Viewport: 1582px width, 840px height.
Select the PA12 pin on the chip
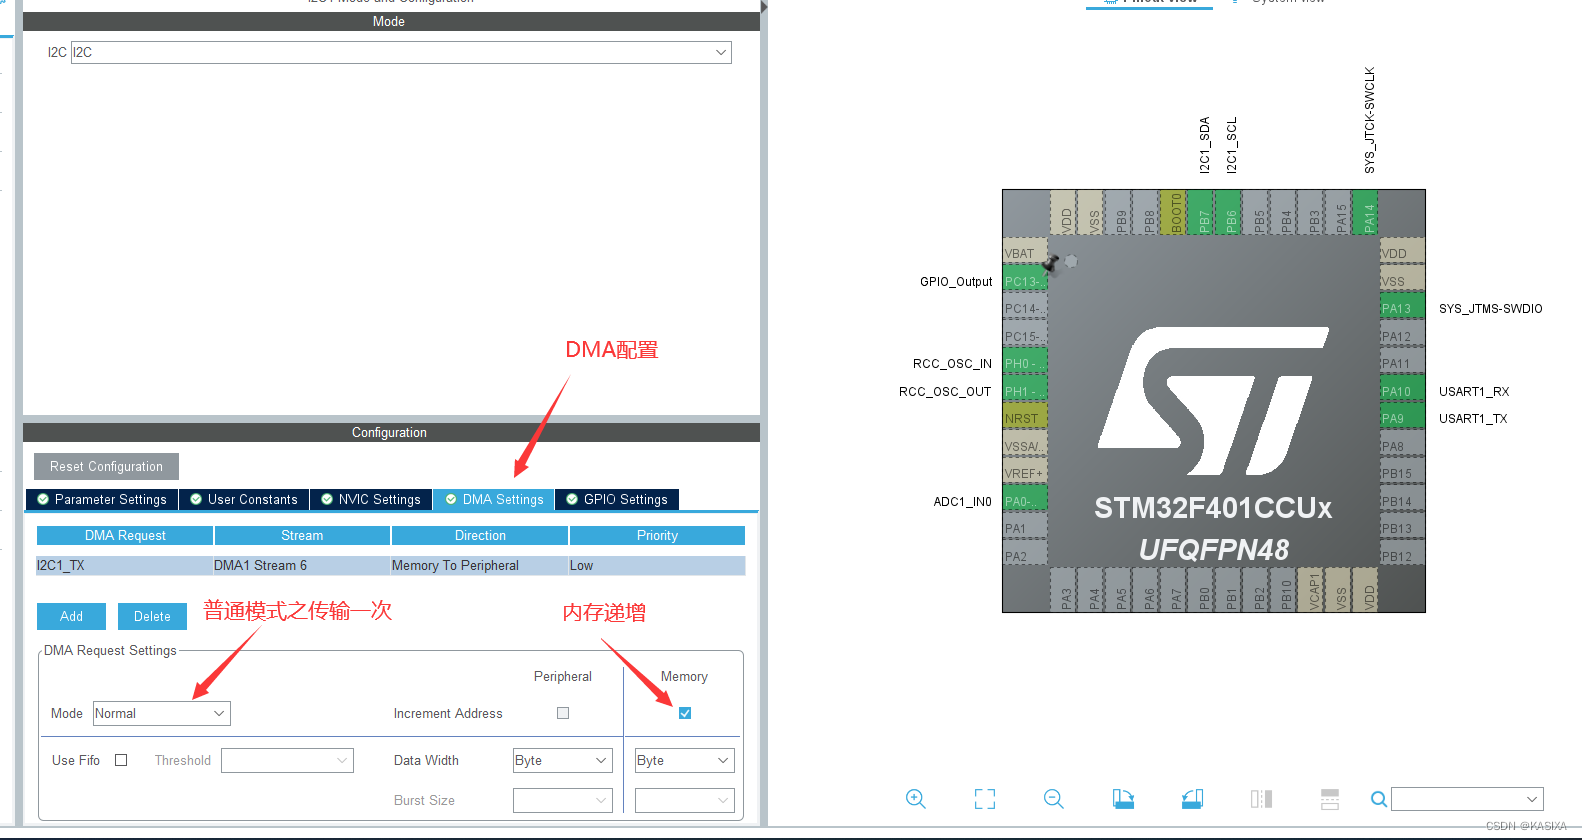tap(1402, 336)
